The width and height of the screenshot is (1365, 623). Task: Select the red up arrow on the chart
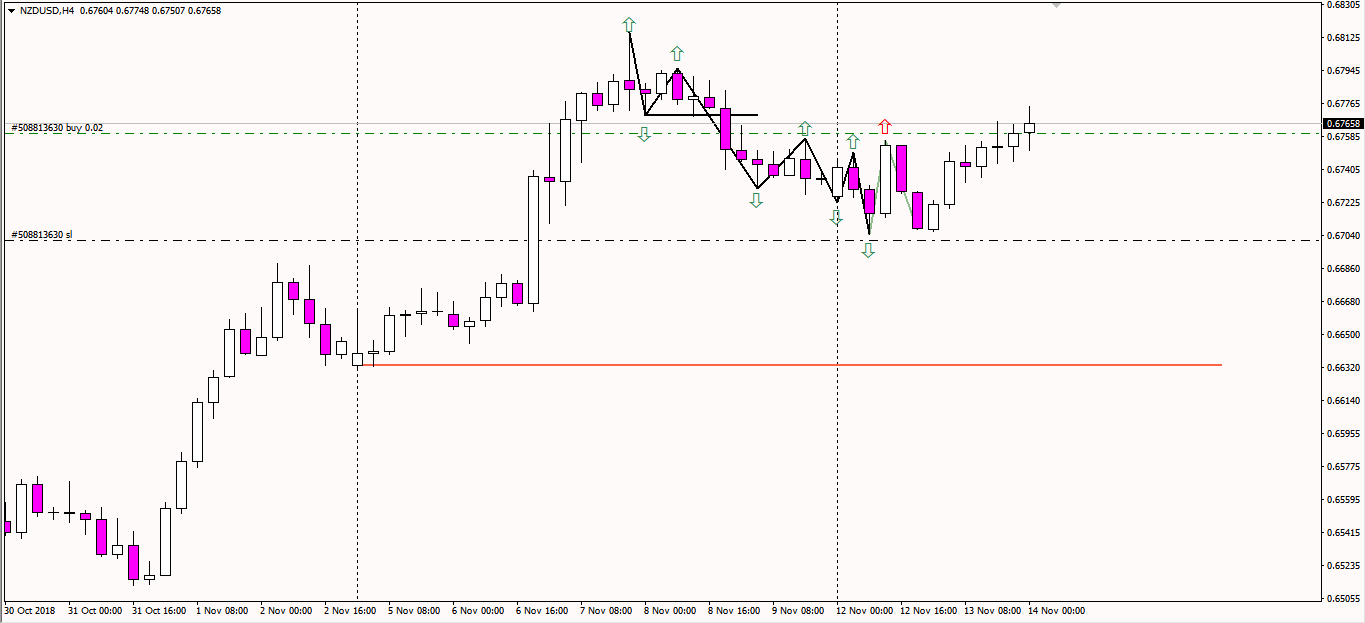pos(884,126)
